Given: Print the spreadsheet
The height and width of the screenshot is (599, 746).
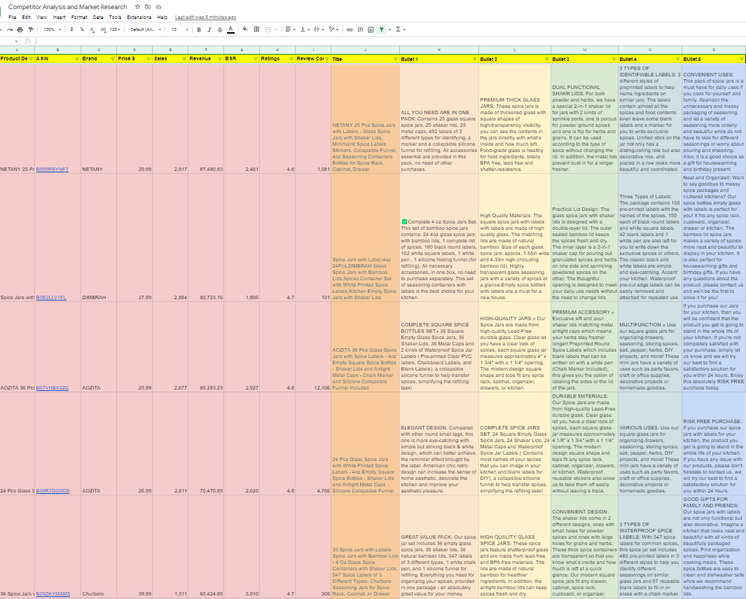Looking at the screenshot, I should tap(20, 29).
